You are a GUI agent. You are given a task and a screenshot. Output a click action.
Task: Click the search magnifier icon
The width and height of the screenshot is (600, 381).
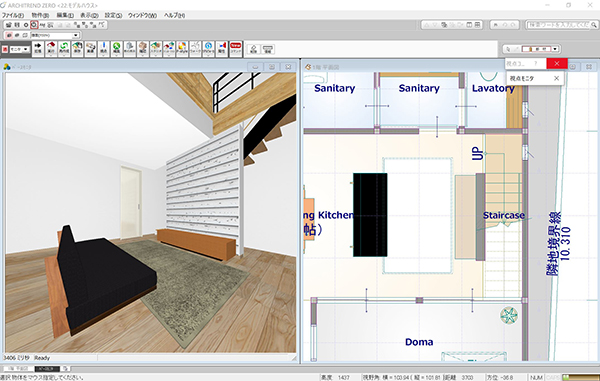pos(594,25)
